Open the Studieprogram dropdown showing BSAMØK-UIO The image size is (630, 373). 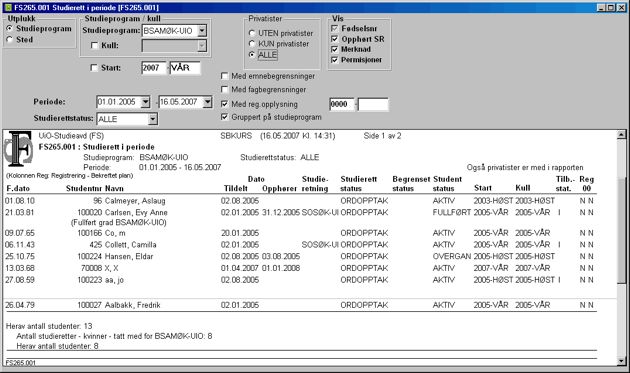click(x=202, y=31)
